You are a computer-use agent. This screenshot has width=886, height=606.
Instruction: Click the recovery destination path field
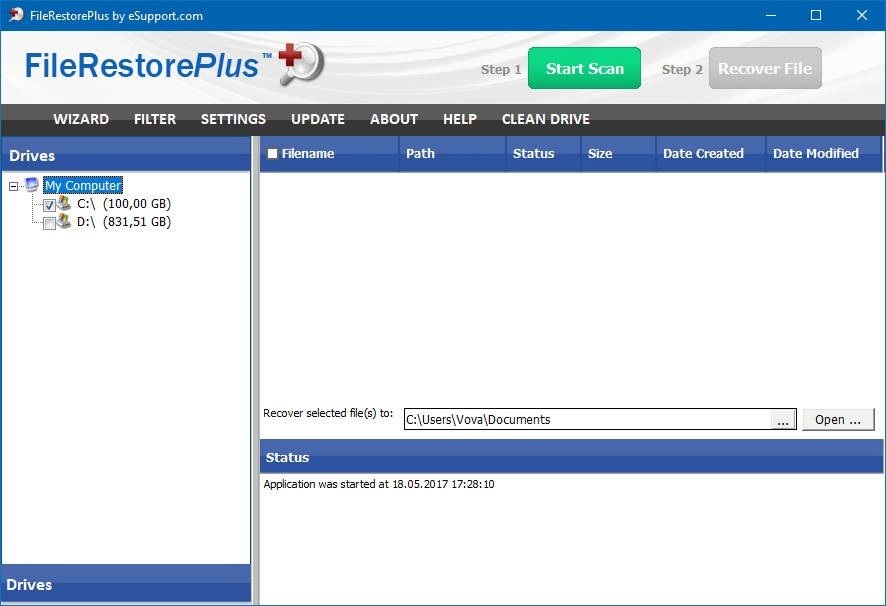(x=588, y=419)
